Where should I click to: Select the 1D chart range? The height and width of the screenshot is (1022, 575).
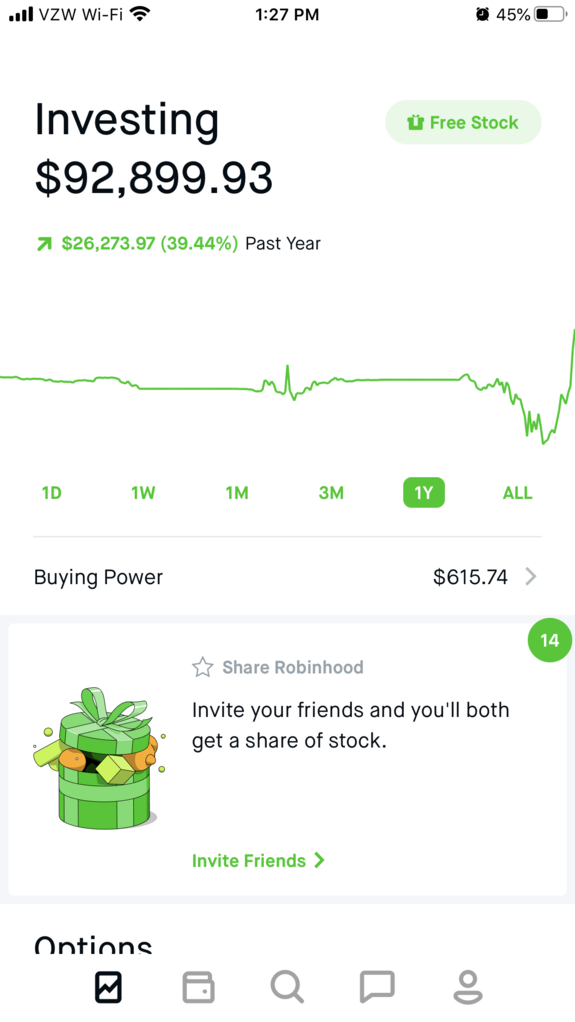[52, 493]
